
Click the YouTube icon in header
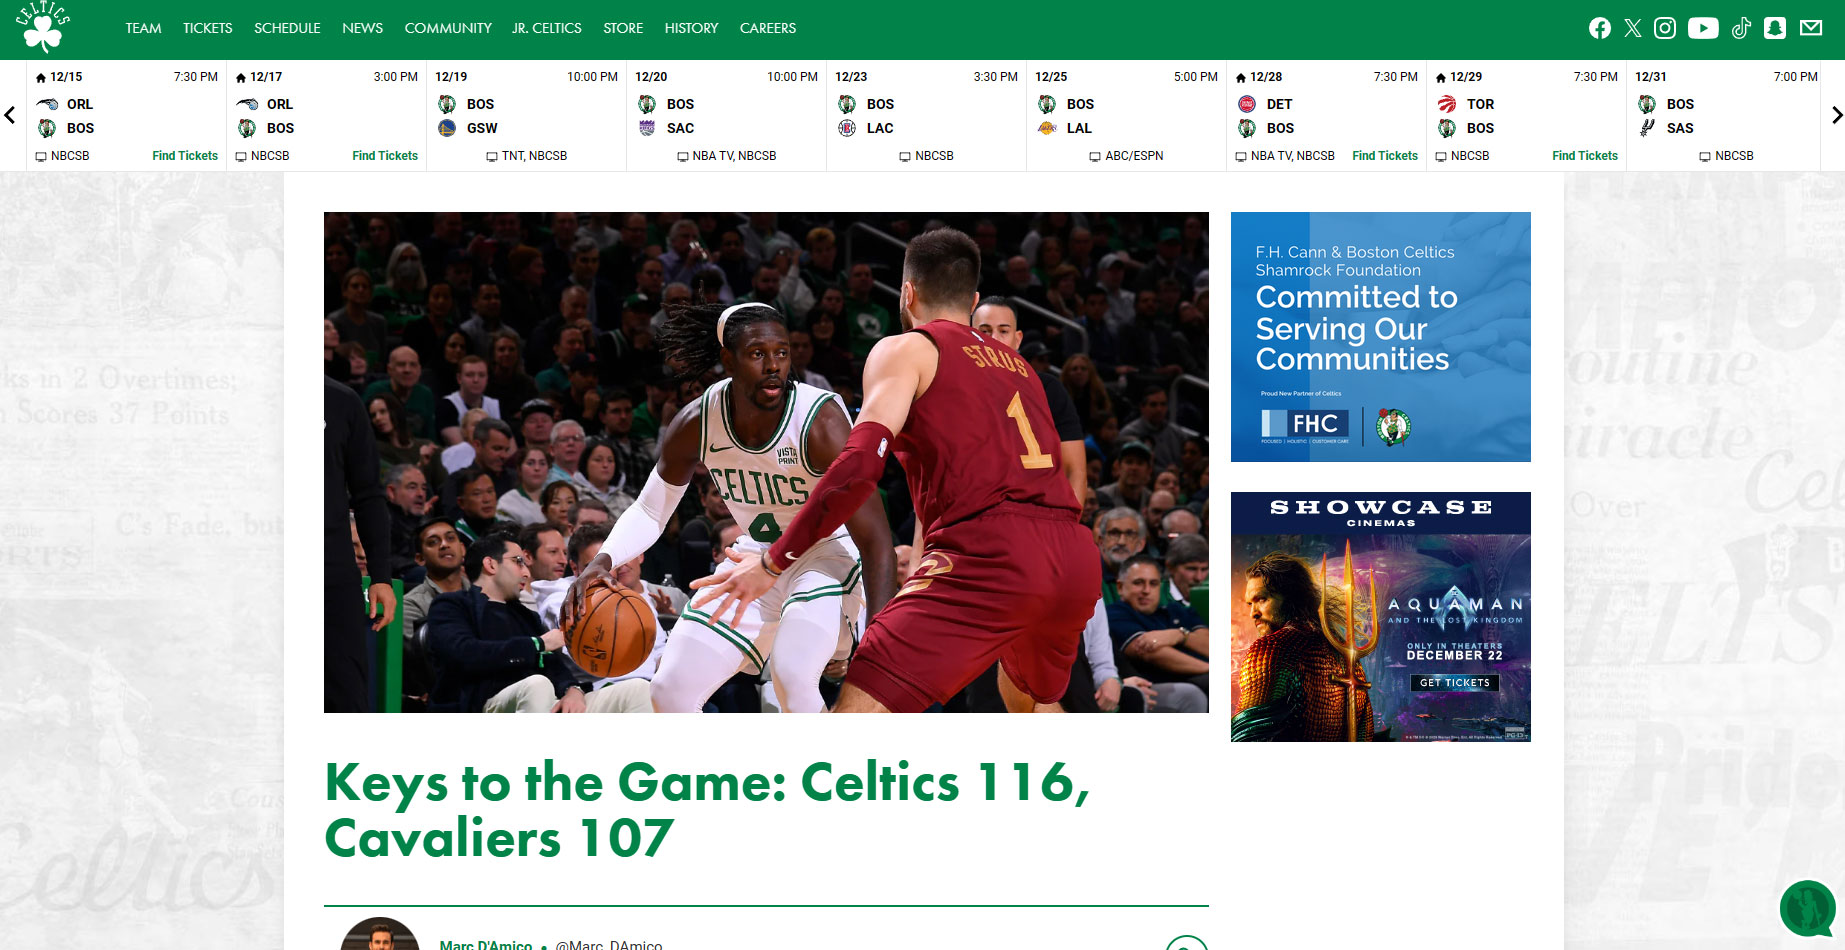[x=1703, y=28]
